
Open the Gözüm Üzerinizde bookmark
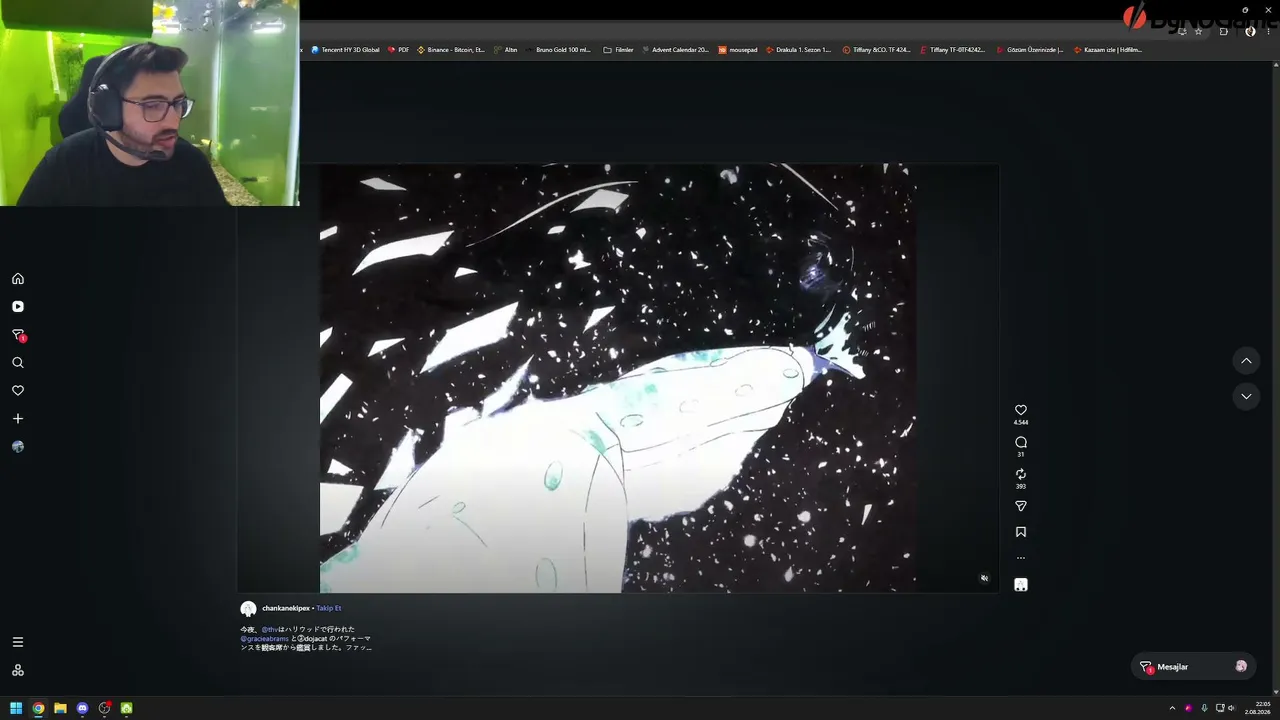coord(1030,50)
